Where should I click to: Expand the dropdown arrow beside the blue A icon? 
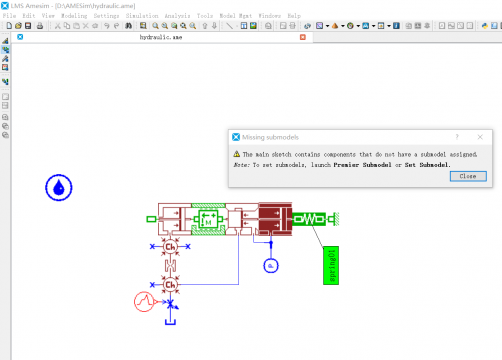[373, 26]
